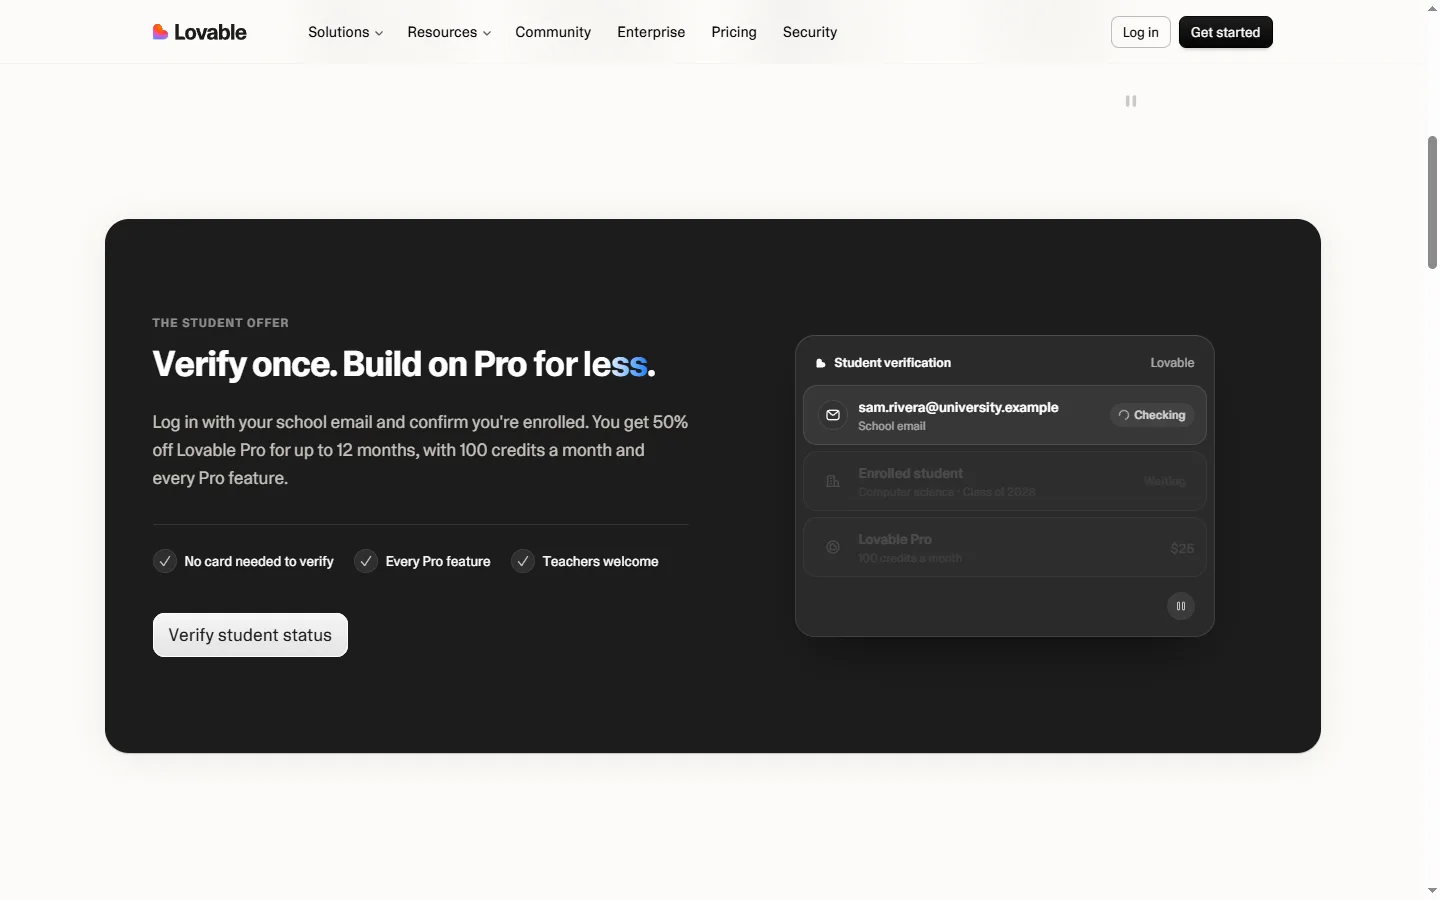Click the envelope icon beside the school email
Viewport: 1440px width, 900px height.
(x=833, y=415)
